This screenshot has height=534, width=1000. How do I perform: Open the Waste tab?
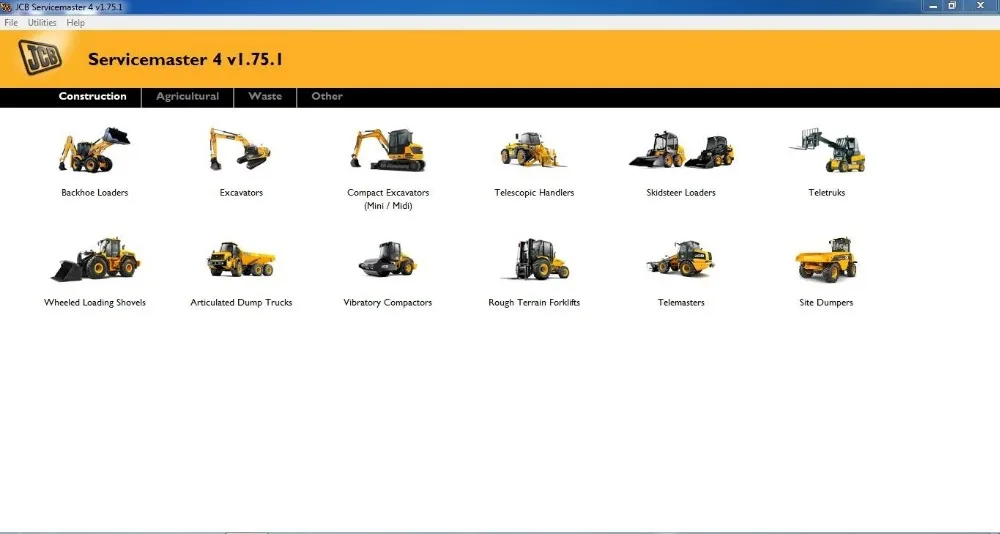point(265,96)
